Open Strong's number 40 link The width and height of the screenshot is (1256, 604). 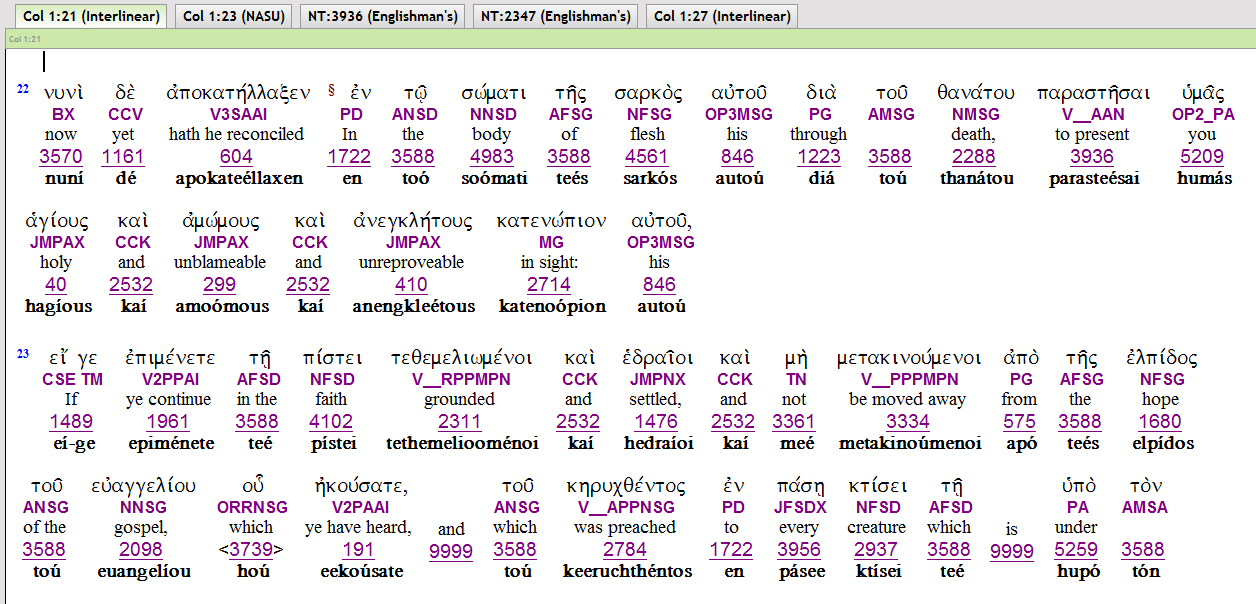56,285
